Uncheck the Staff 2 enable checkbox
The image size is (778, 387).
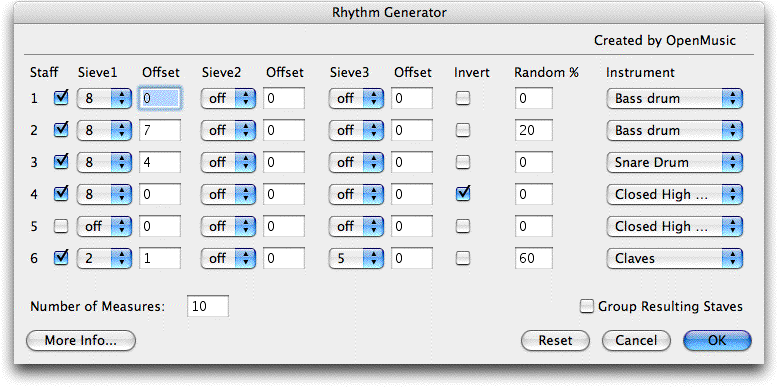61,130
